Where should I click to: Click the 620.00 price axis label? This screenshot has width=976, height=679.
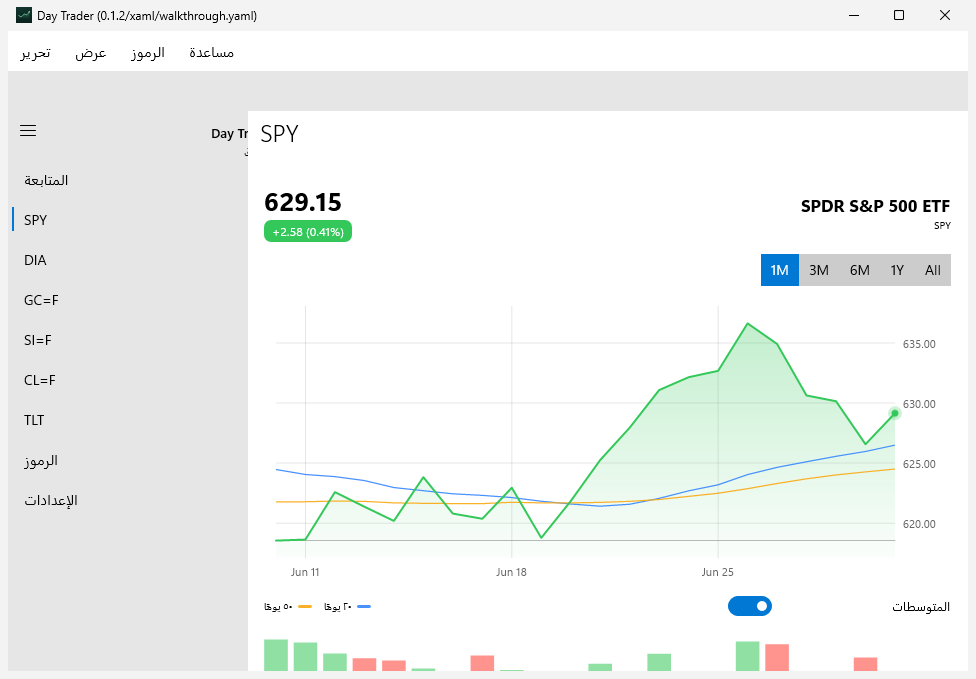pyautogui.click(x=919, y=524)
